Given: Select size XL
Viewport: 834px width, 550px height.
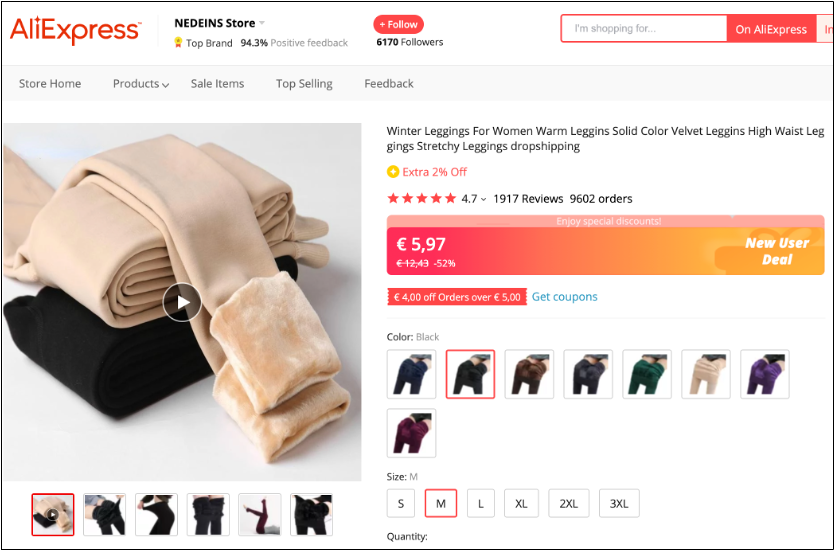Looking at the screenshot, I should coord(521,503).
